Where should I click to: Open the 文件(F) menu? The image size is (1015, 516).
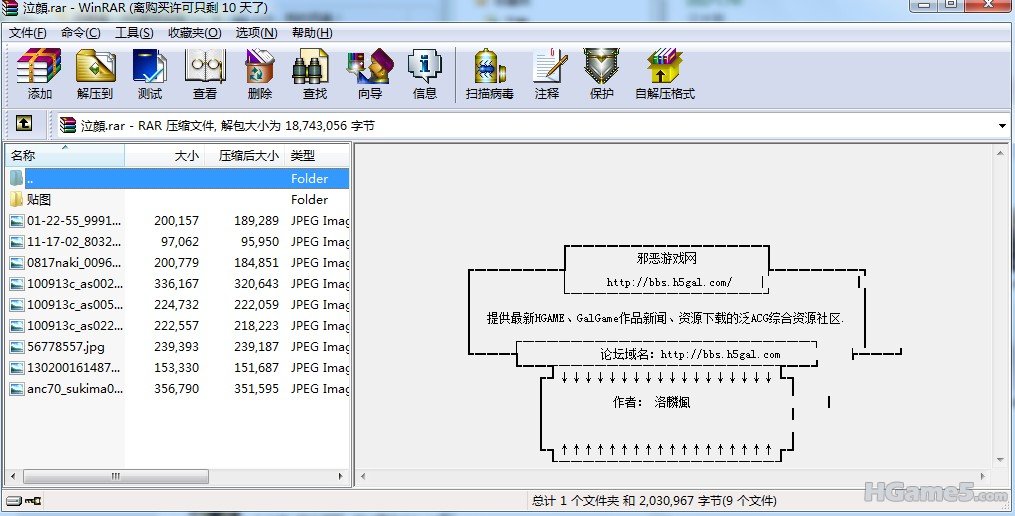tap(28, 33)
